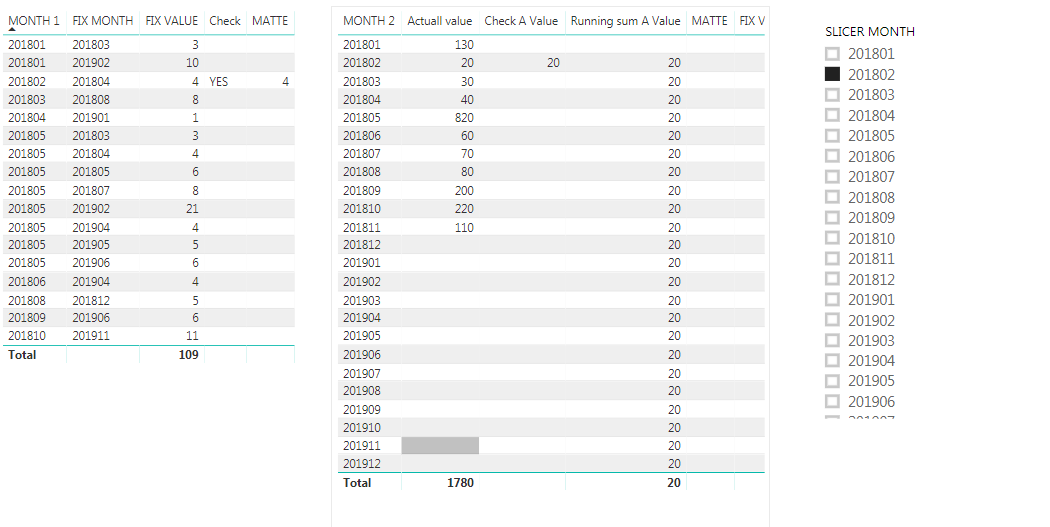Uncheck the selected 201802 slicer checkbox

pyautogui.click(x=832, y=74)
